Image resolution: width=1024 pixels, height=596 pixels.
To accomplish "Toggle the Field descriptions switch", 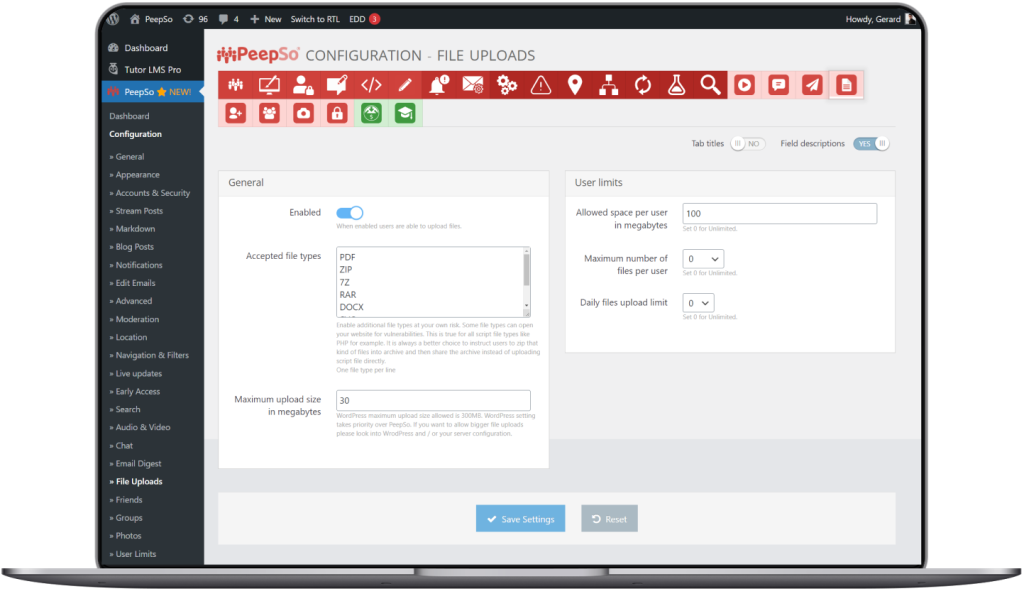I will click(x=871, y=144).
